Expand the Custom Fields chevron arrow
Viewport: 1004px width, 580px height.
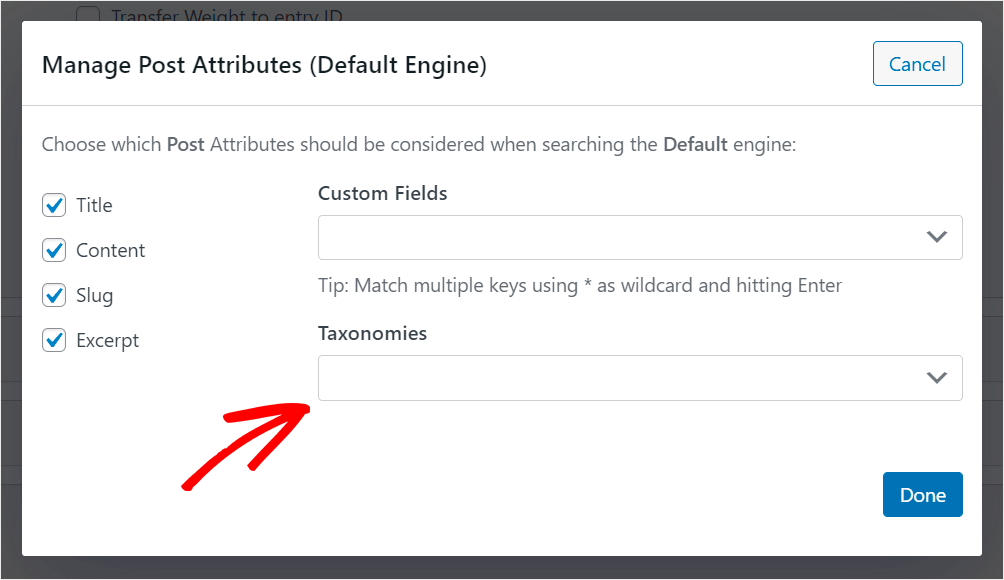tap(936, 238)
